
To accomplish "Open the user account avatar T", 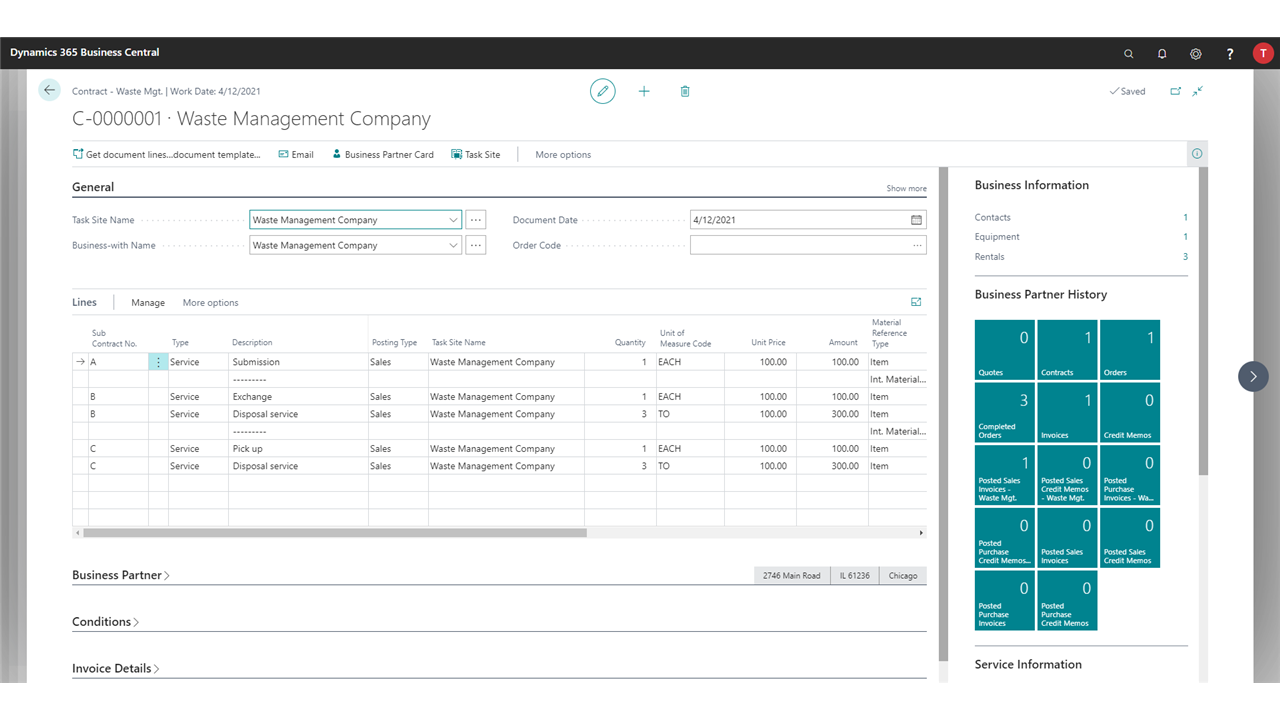I will coord(1263,53).
